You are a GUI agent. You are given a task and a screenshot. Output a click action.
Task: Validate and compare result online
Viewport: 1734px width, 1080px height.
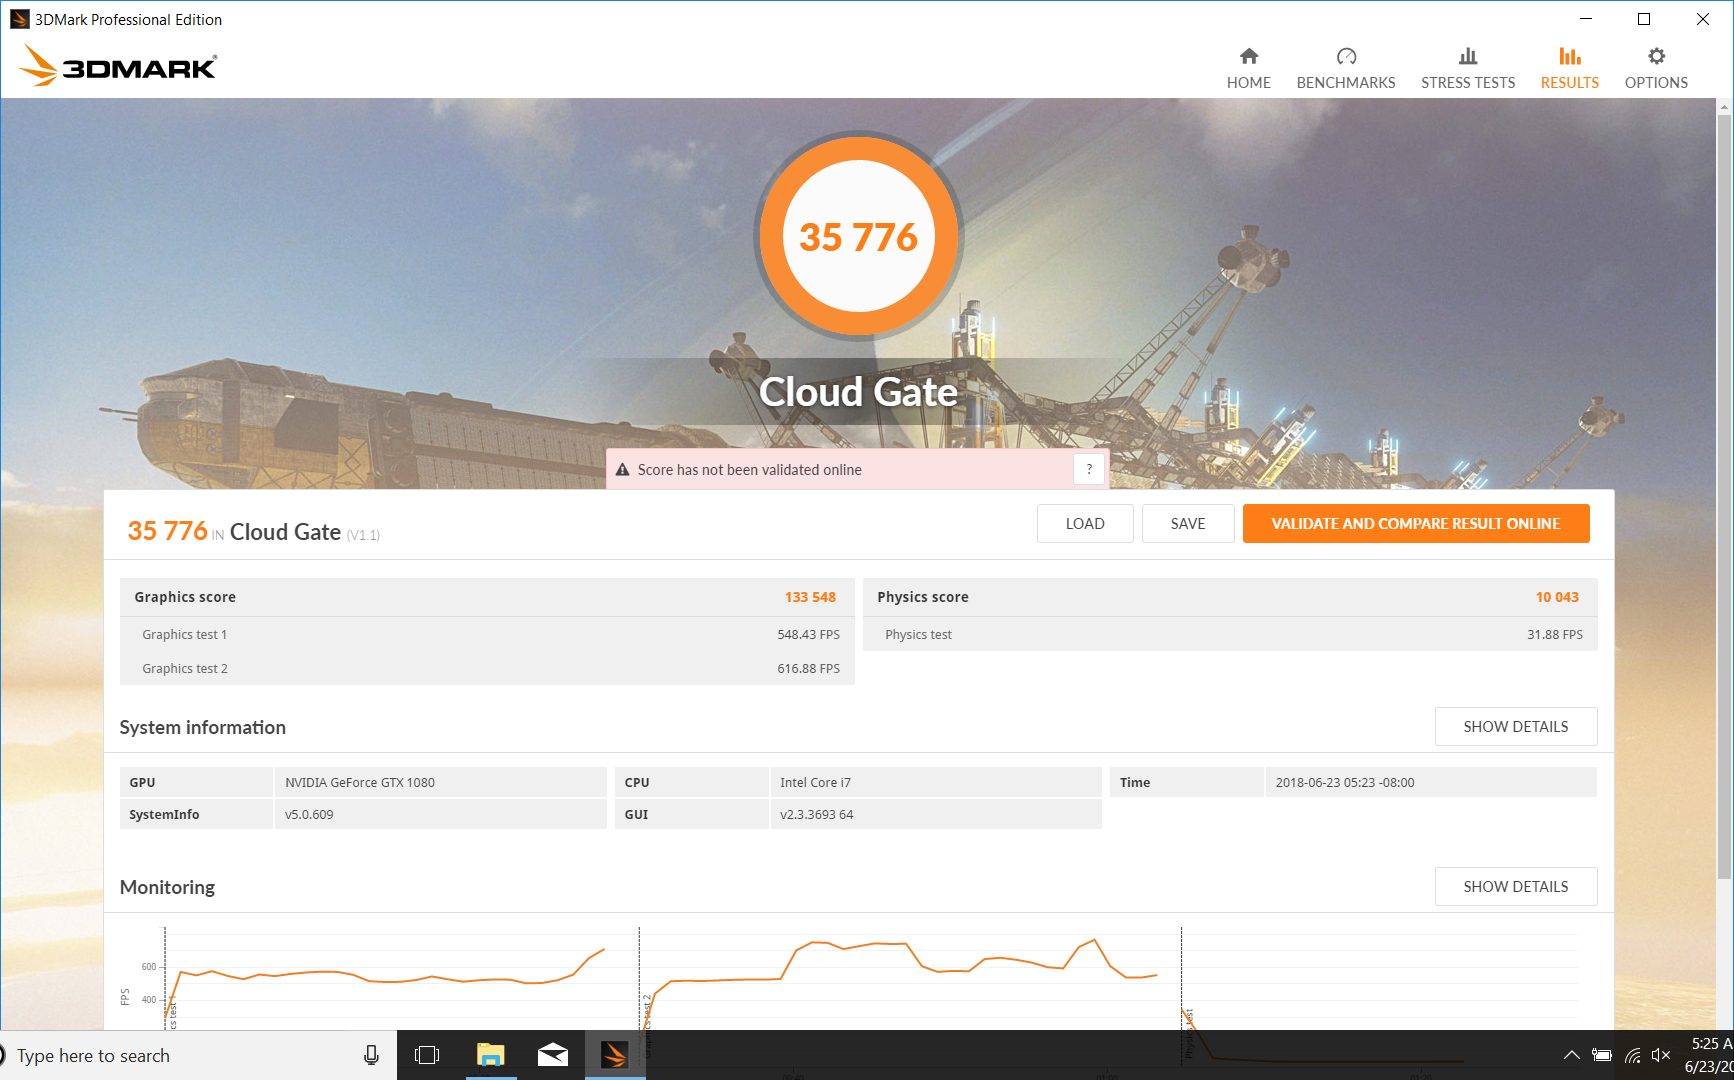(x=1416, y=524)
